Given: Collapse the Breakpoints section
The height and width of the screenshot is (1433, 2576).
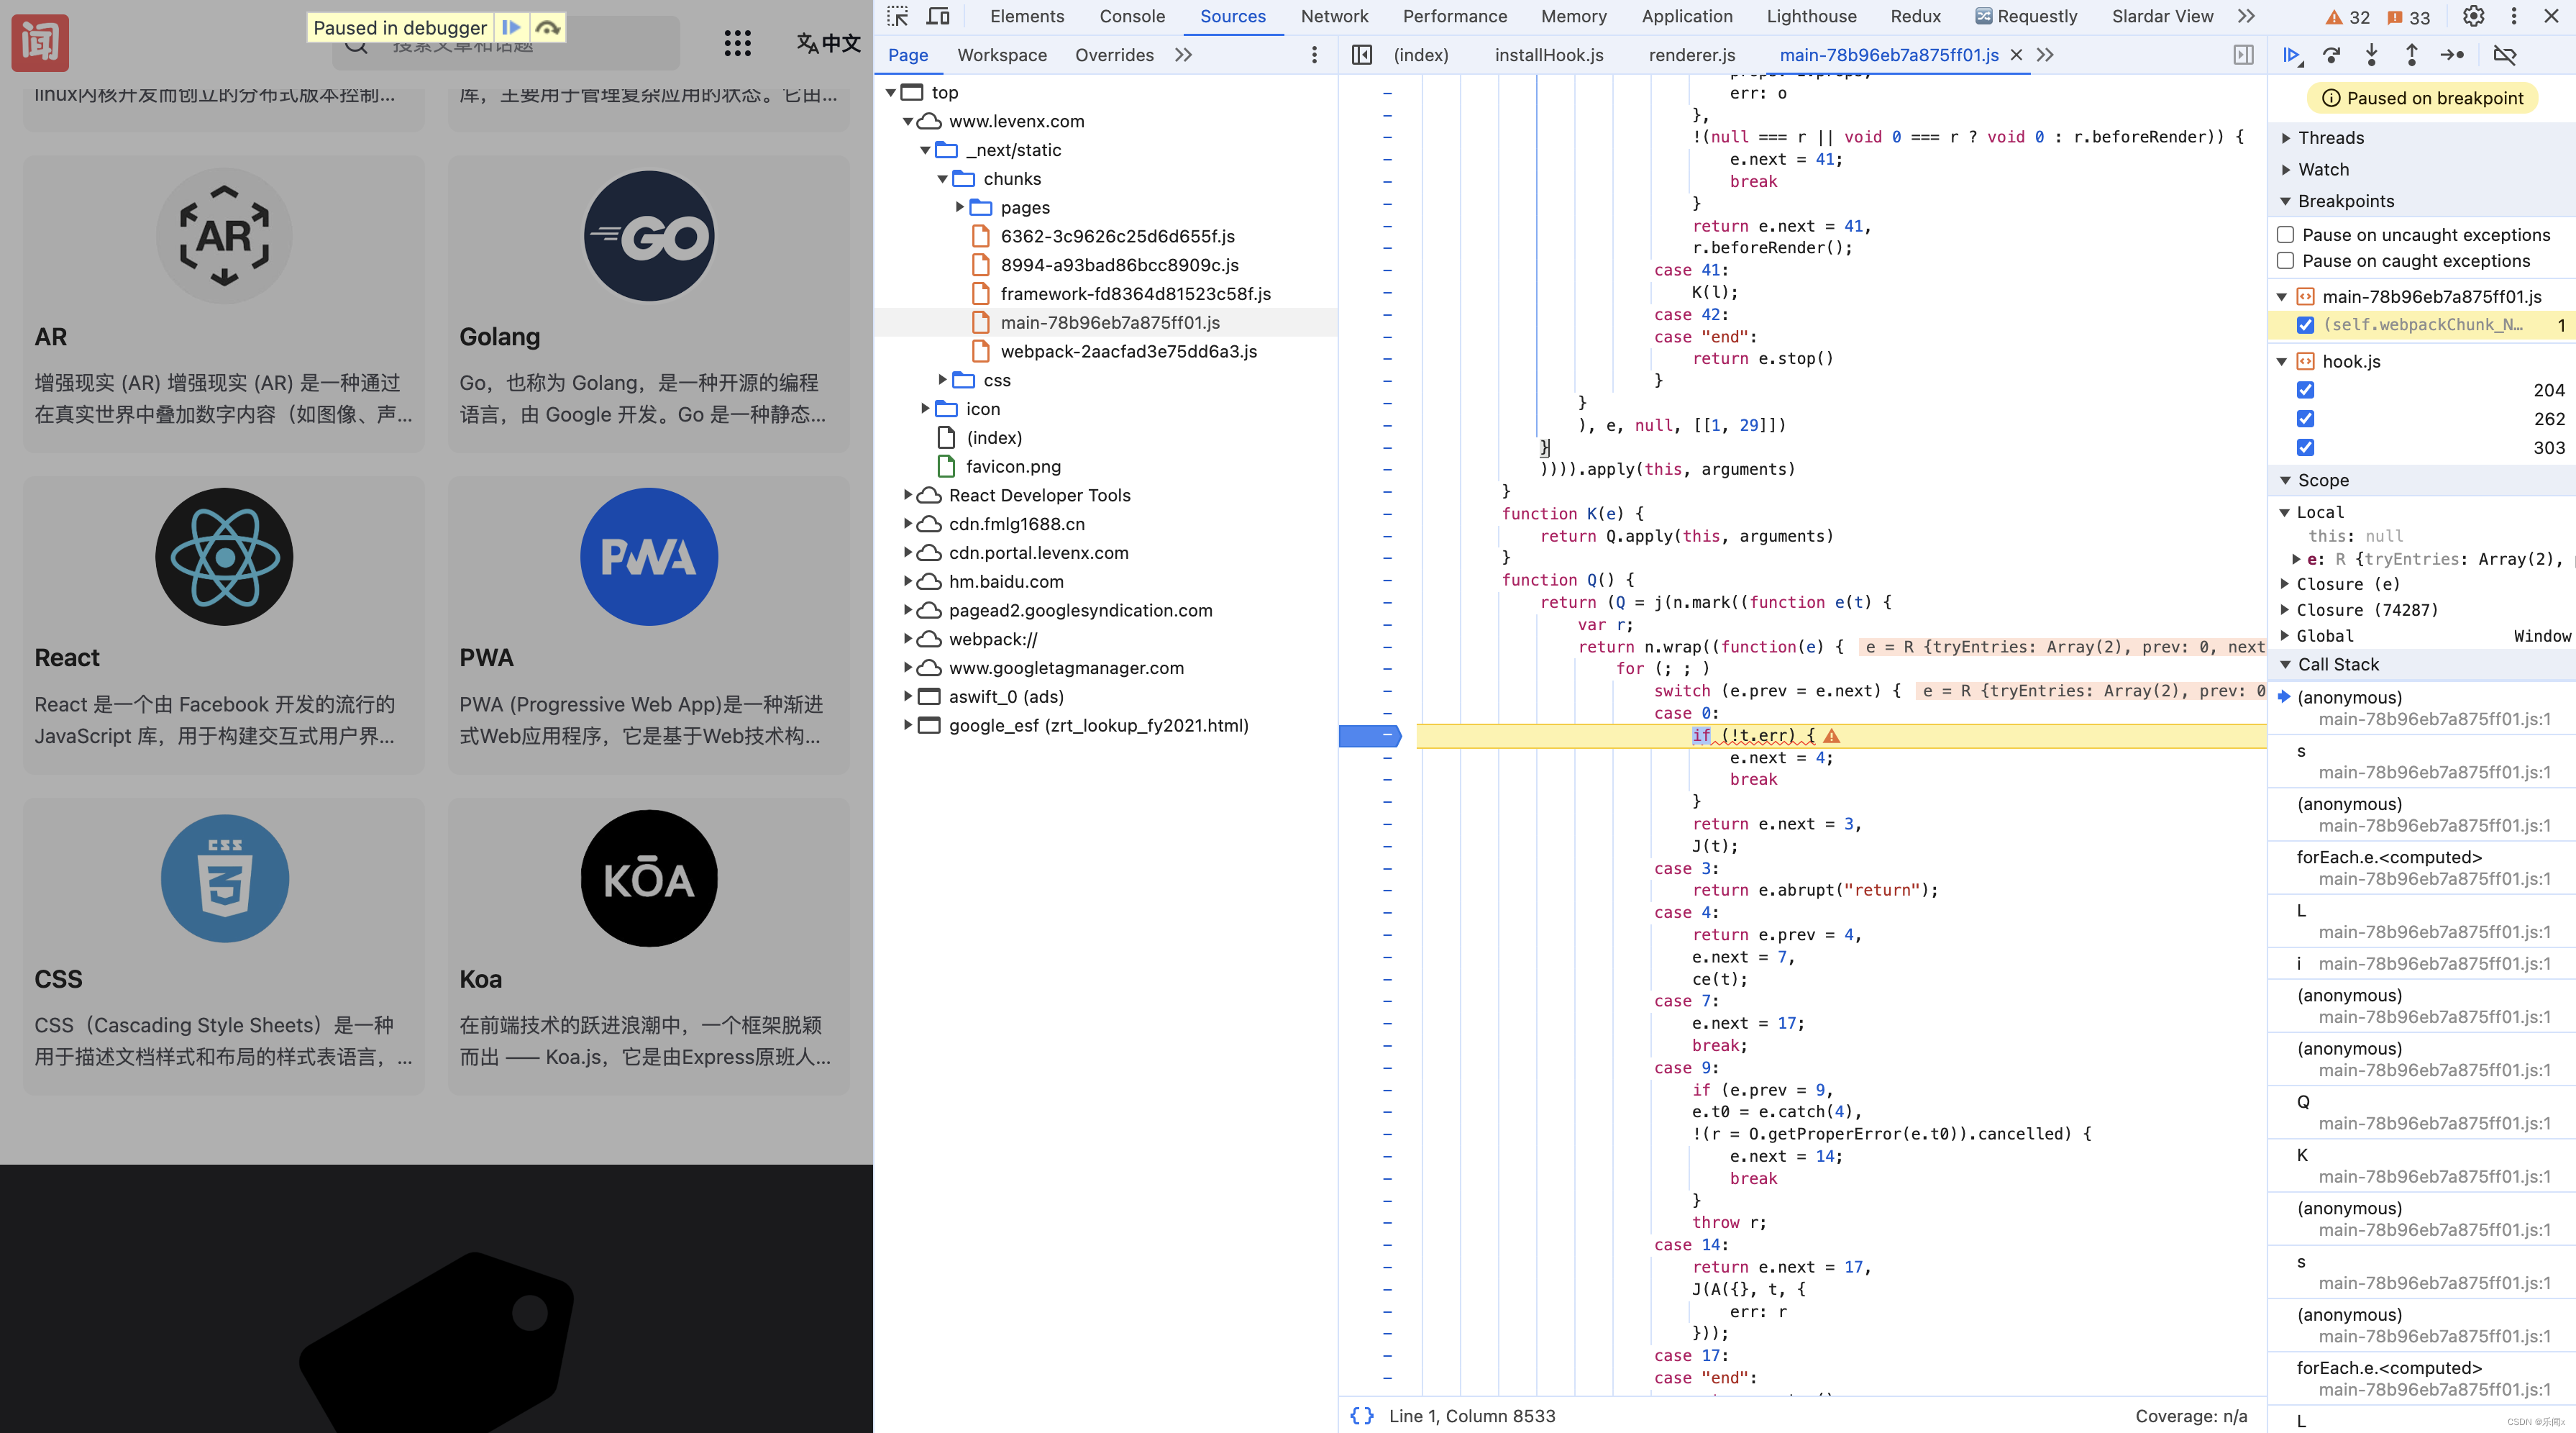Looking at the screenshot, I should point(2286,201).
